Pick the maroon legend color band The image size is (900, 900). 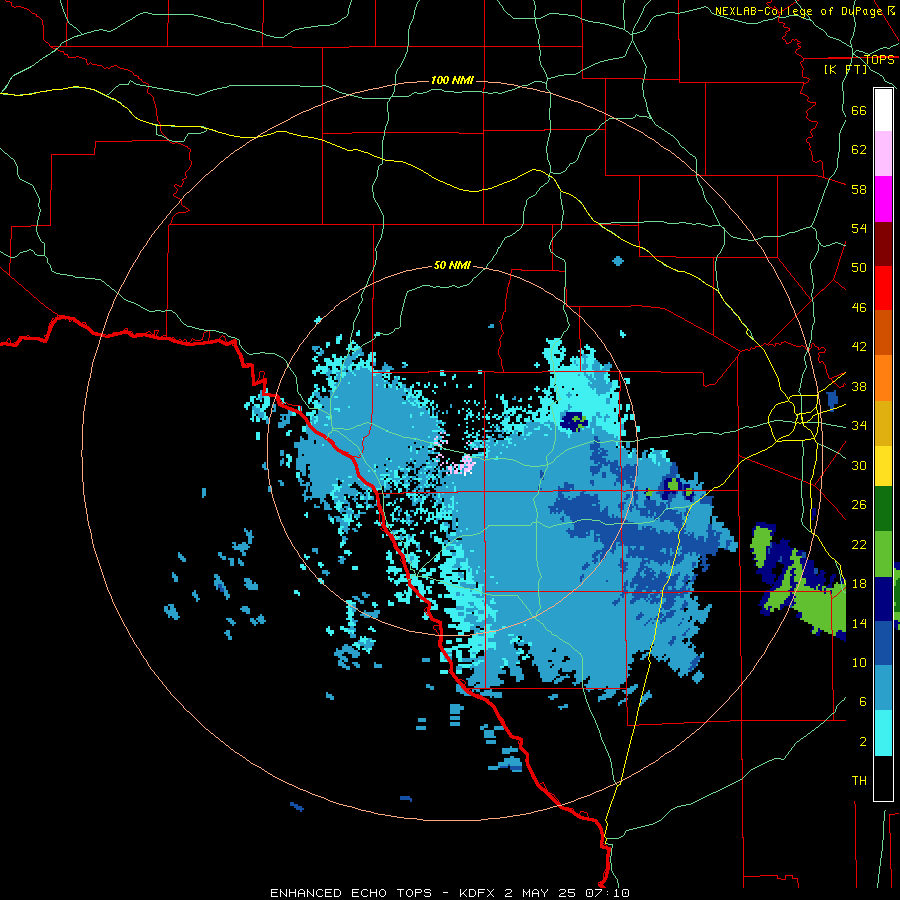[883, 245]
